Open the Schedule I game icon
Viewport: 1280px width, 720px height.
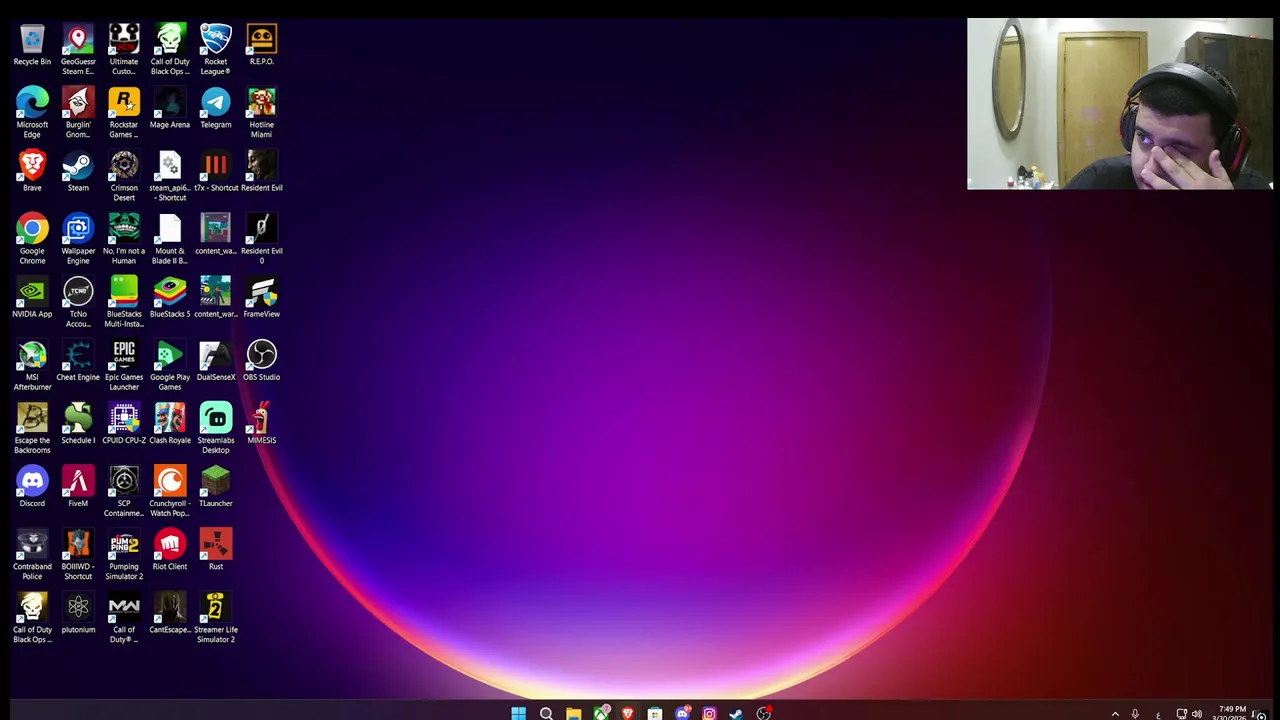pyautogui.click(x=78, y=424)
